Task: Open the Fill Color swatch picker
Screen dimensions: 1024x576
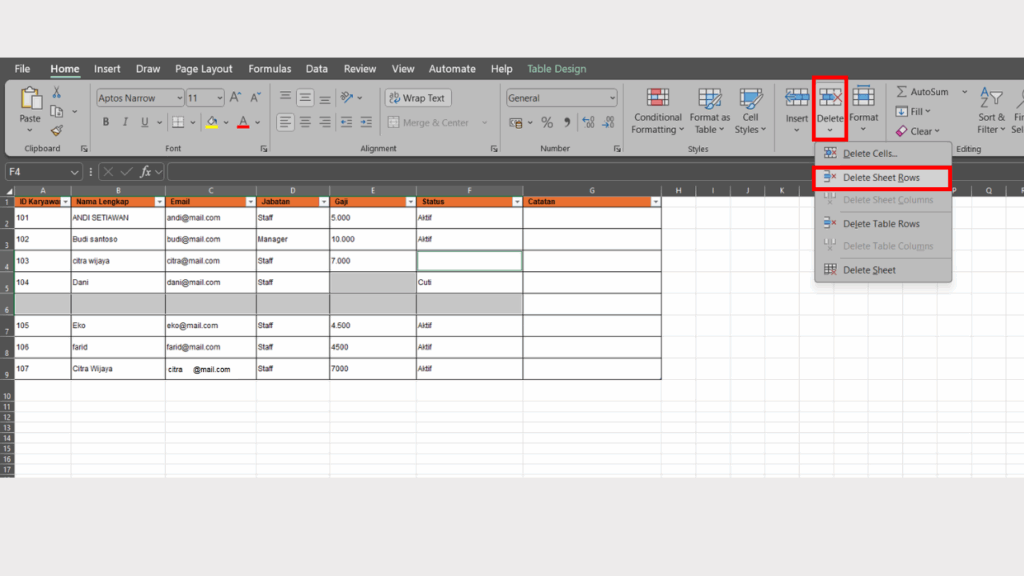Action: tap(227, 122)
